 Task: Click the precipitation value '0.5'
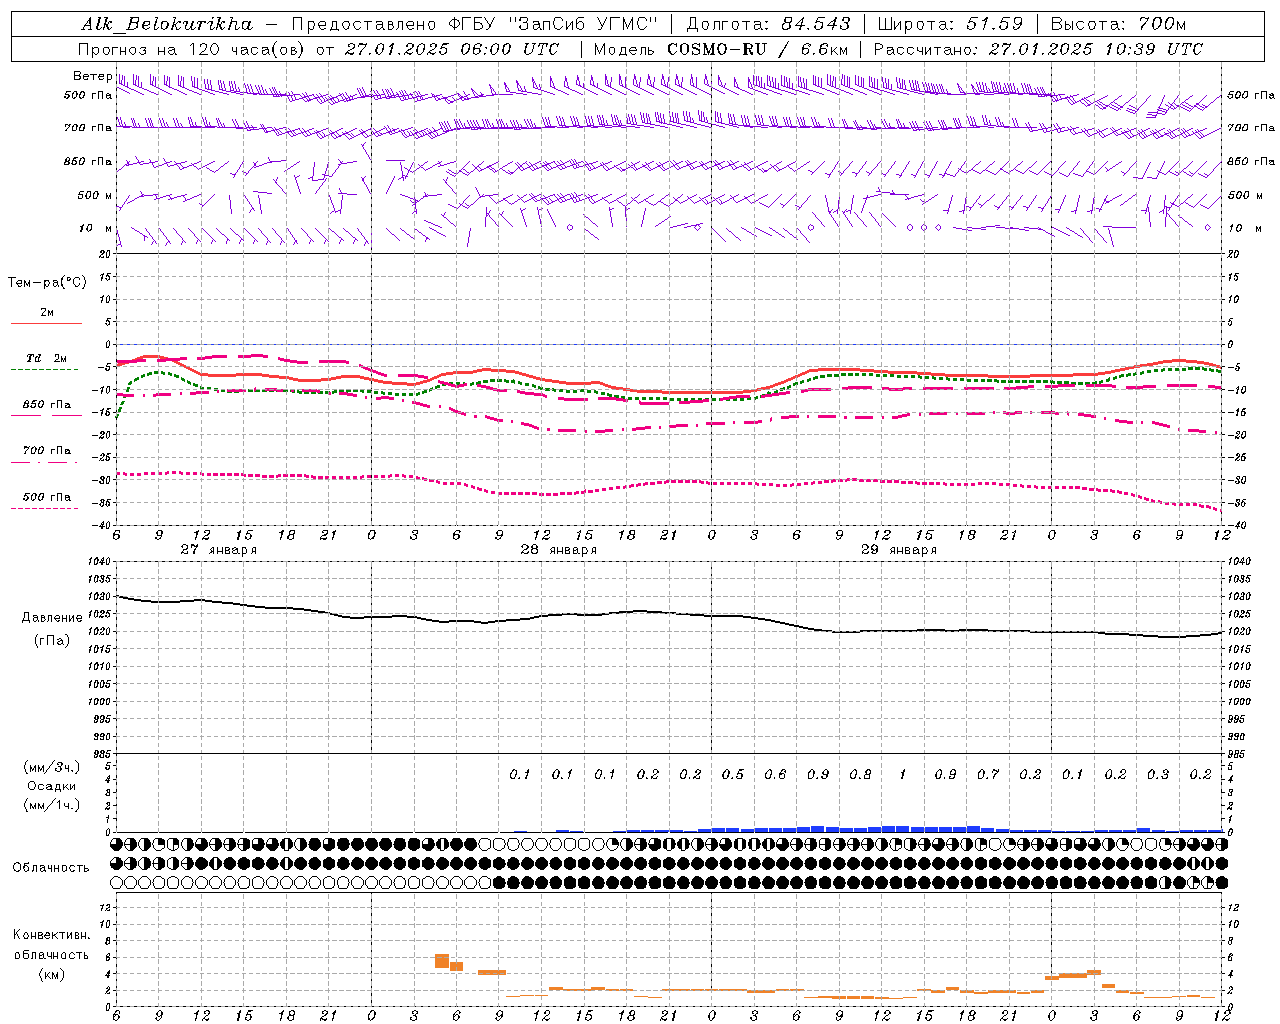(x=733, y=775)
